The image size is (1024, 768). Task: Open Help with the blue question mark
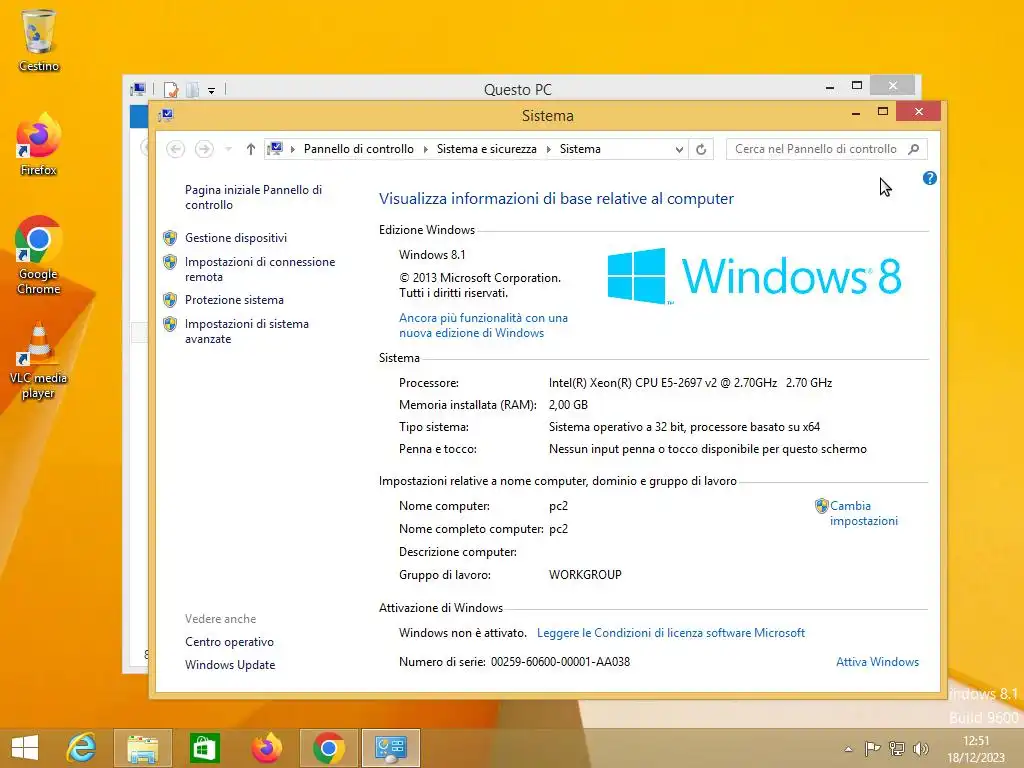(929, 178)
